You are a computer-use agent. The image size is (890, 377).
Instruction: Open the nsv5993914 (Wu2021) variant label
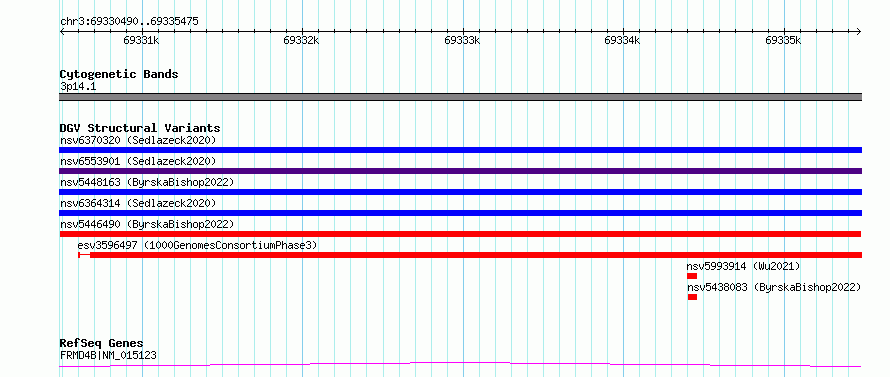pos(743,266)
